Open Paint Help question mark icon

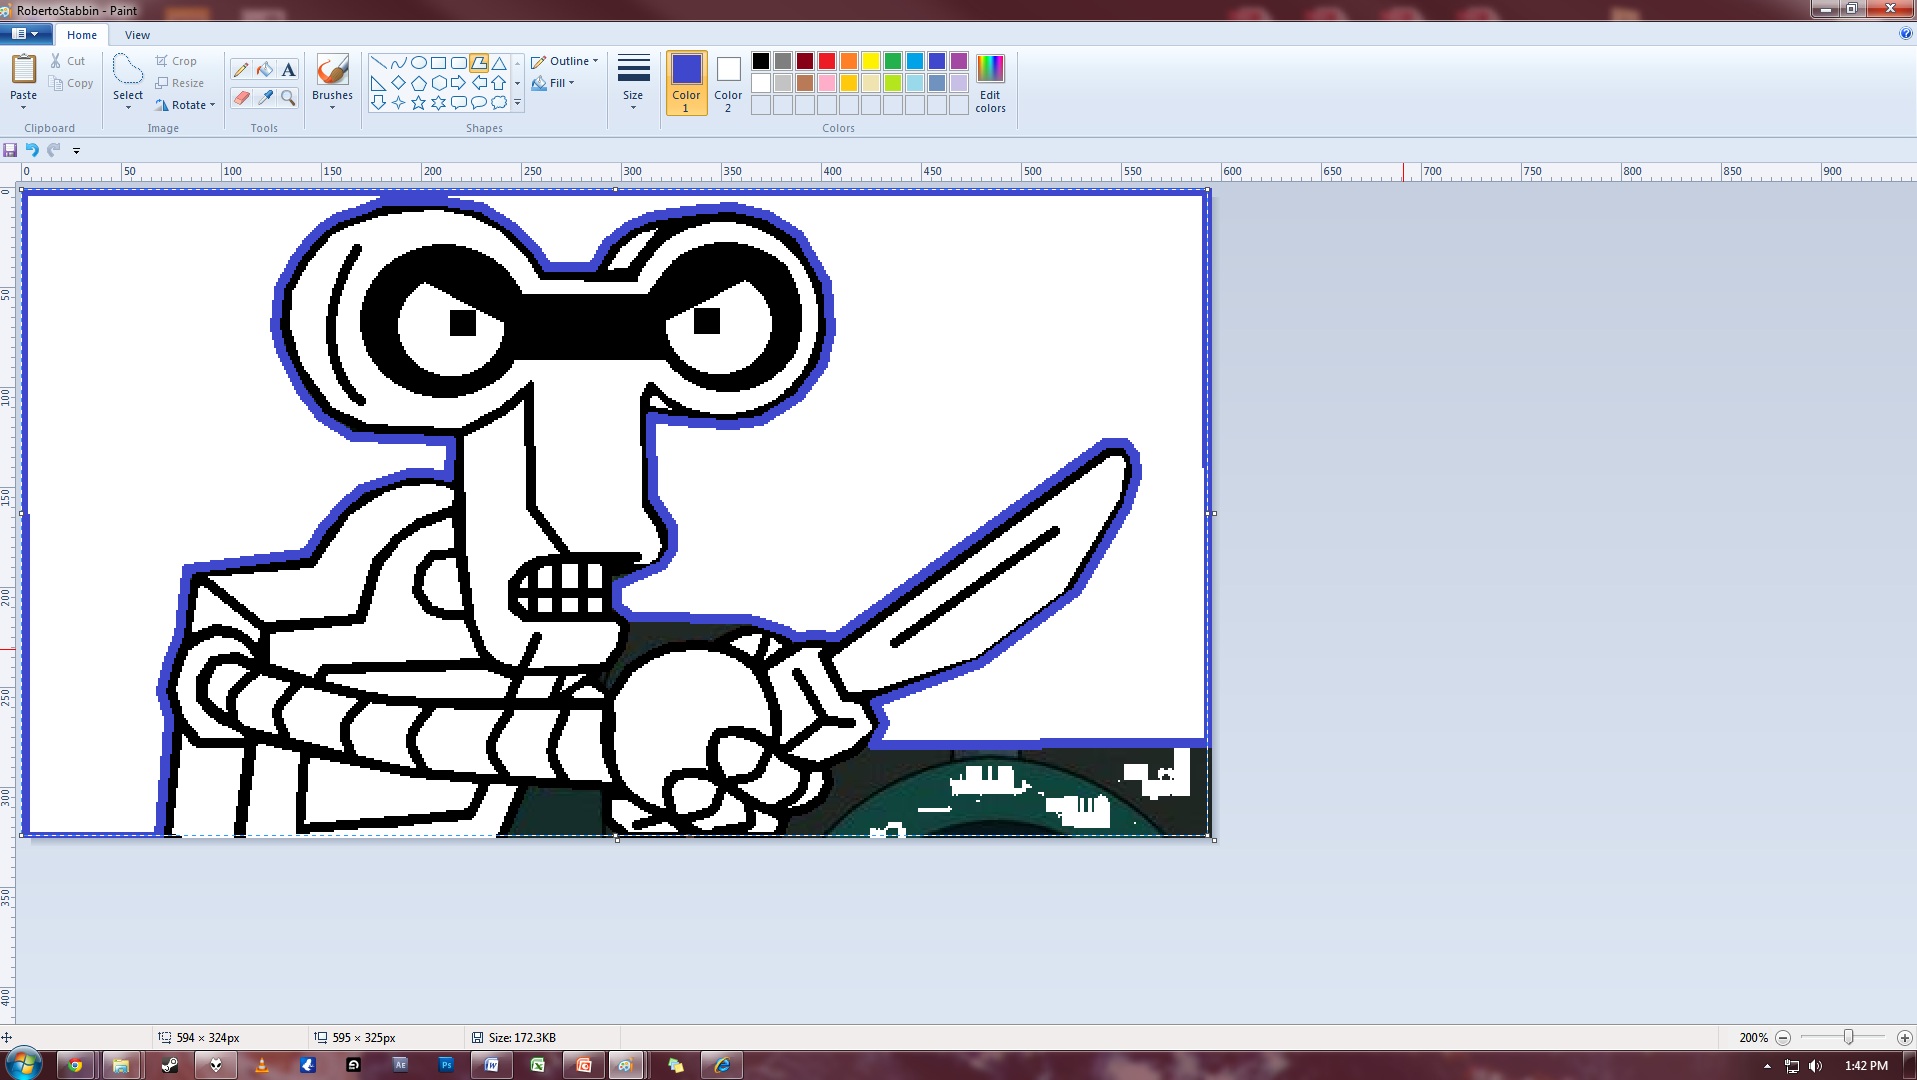click(1905, 34)
